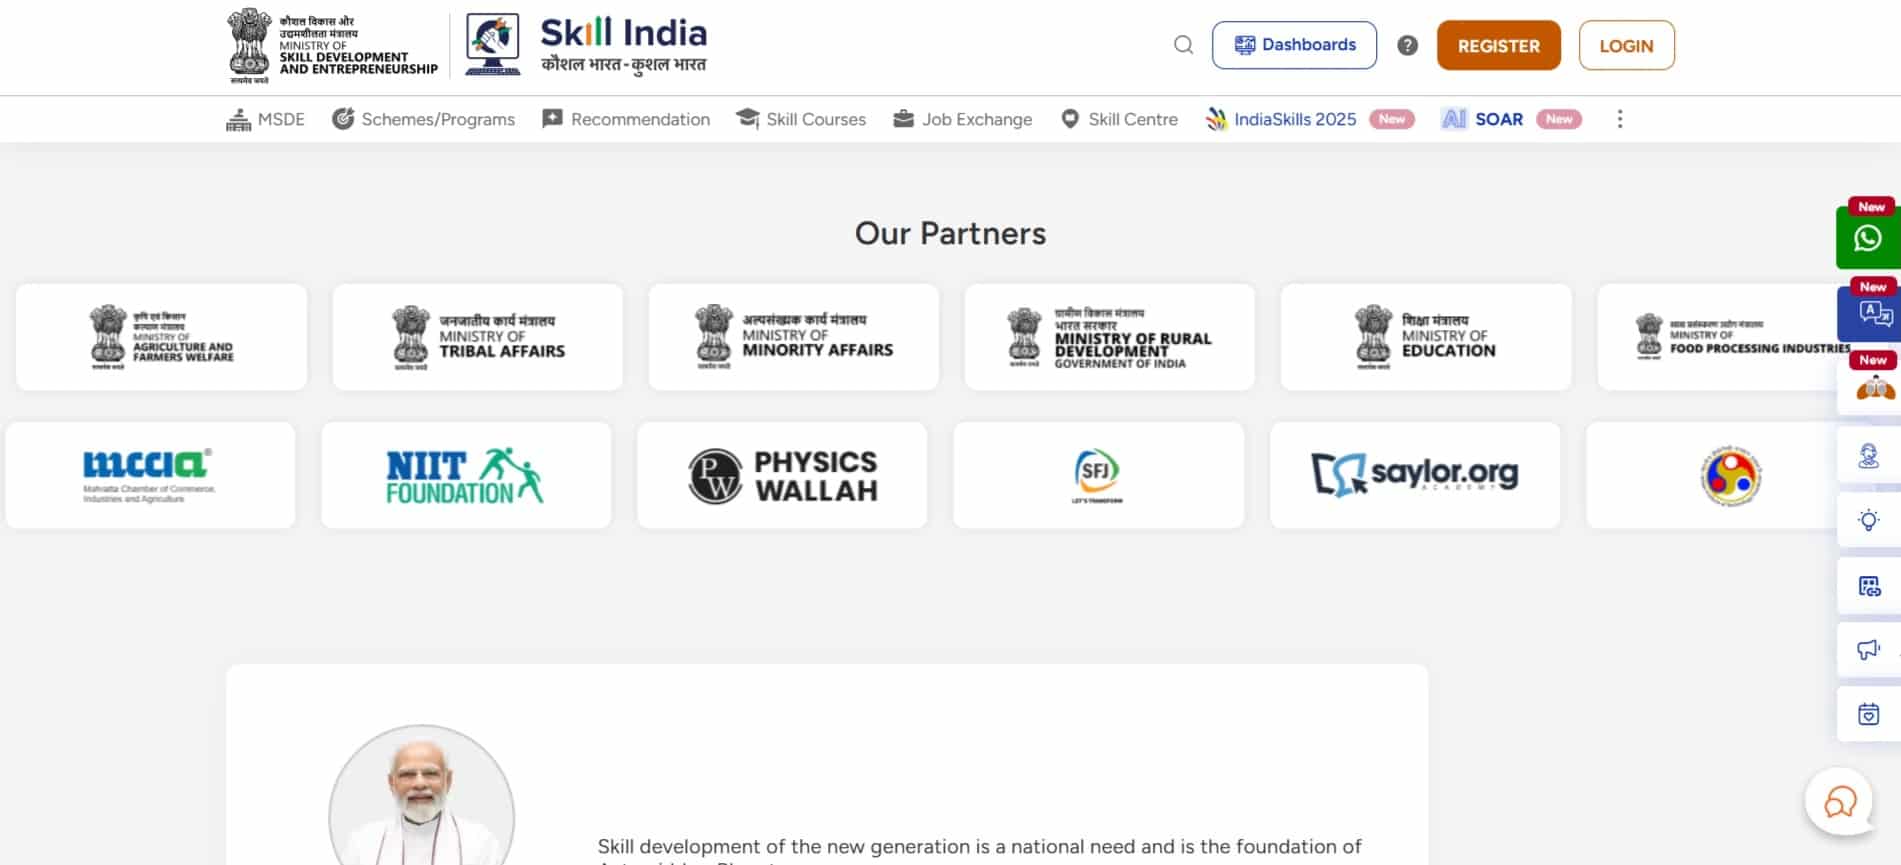The width and height of the screenshot is (1901, 865).
Task: Select Ministry of Tribal Affairs partner card
Action: pyautogui.click(x=477, y=337)
